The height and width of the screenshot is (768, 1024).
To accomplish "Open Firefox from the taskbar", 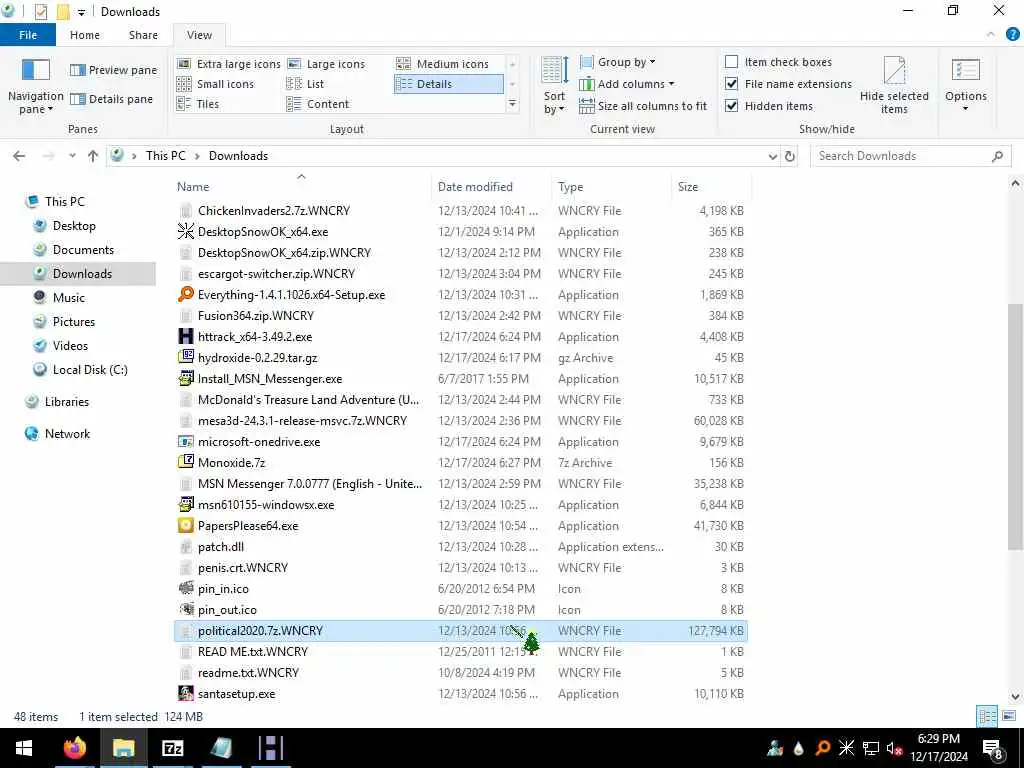I will (x=74, y=748).
